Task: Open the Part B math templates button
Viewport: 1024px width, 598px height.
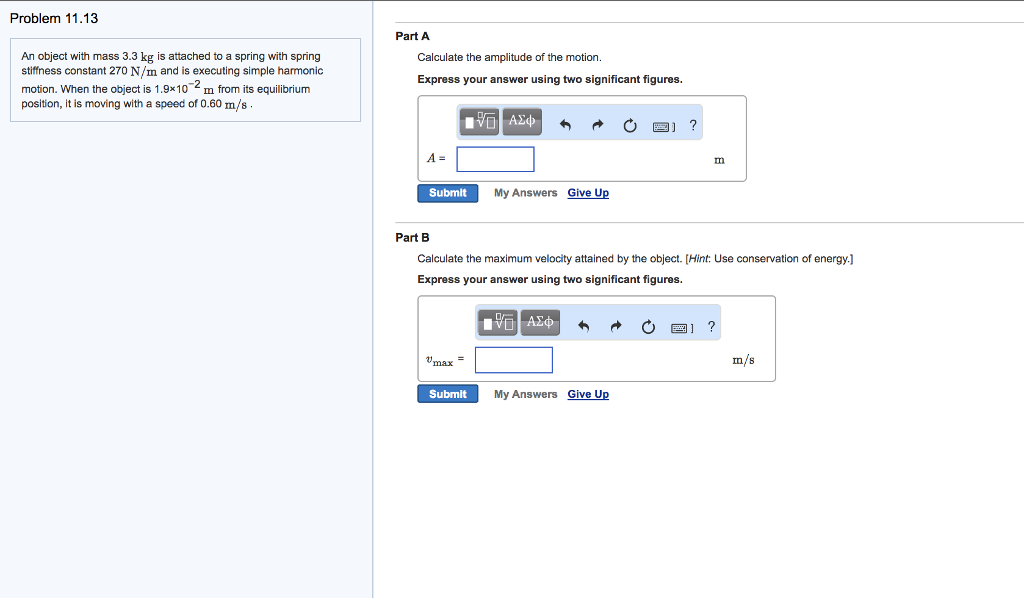Action: pos(498,323)
